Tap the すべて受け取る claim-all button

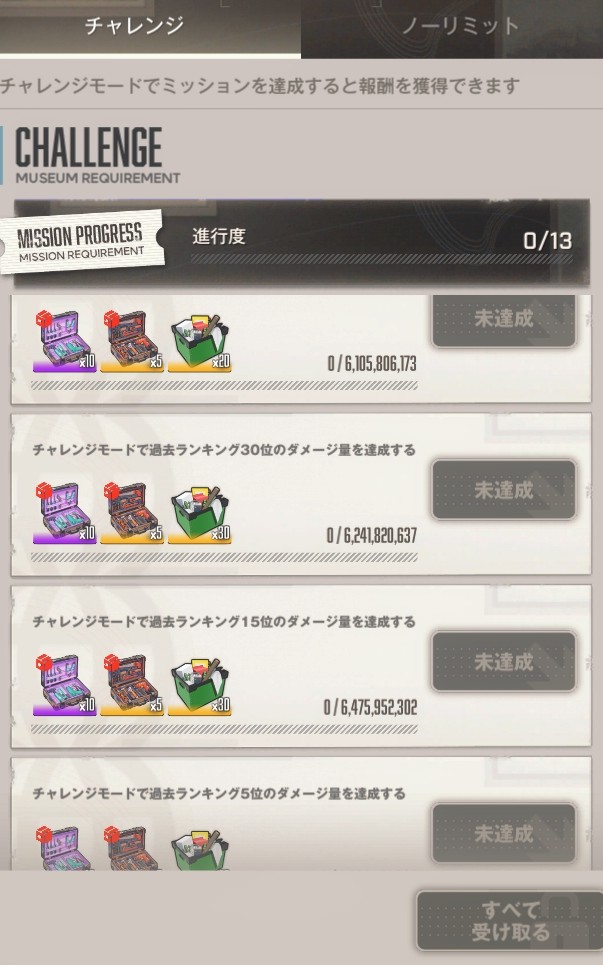pos(509,921)
